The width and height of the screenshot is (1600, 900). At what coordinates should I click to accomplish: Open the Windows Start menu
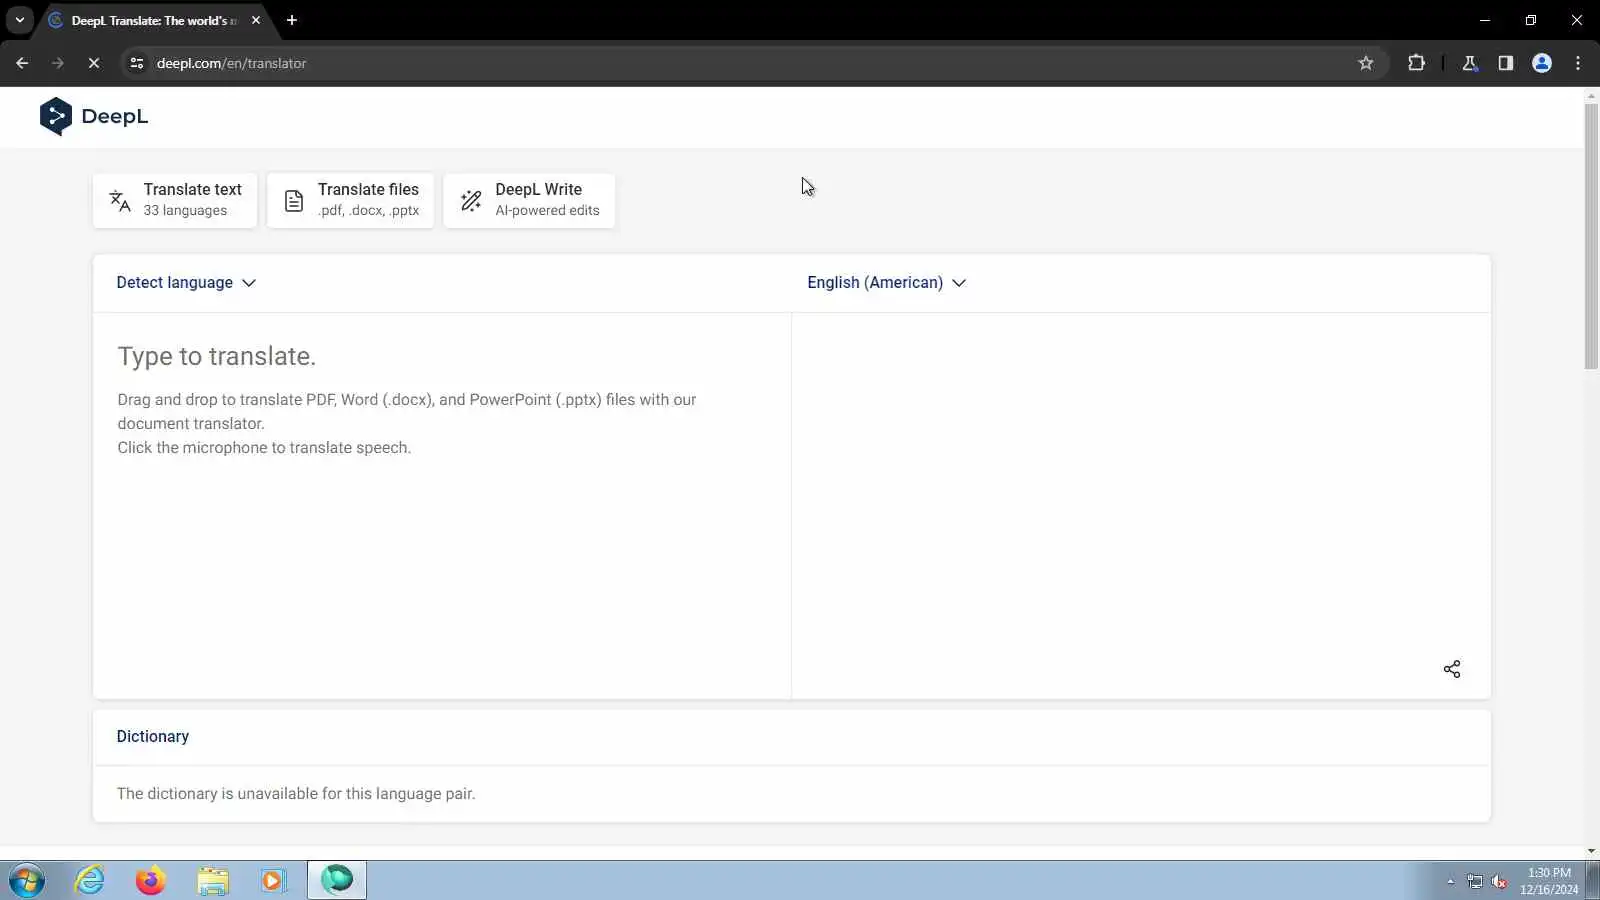pyautogui.click(x=27, y=881)
